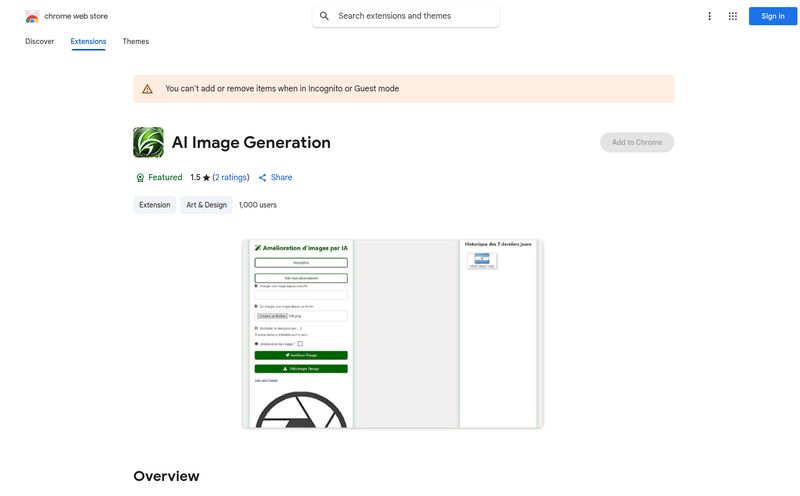This screenshot has height=496, width=800.
Task: Click the extension screenshot preview
Action: tap(393, 334)
